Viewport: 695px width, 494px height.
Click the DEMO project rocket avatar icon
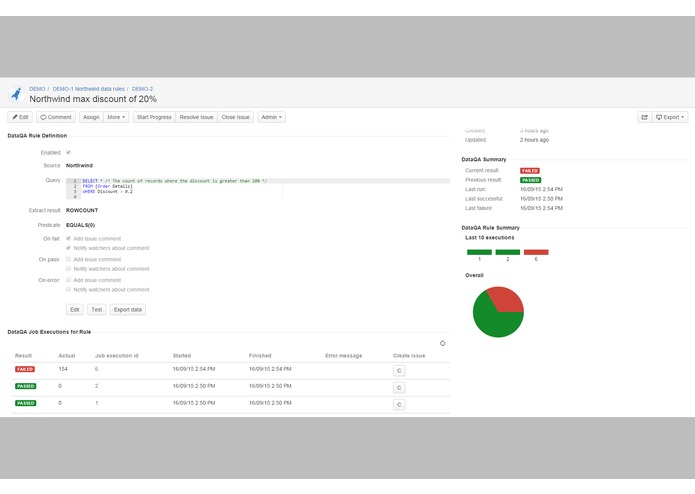(16, 94)
